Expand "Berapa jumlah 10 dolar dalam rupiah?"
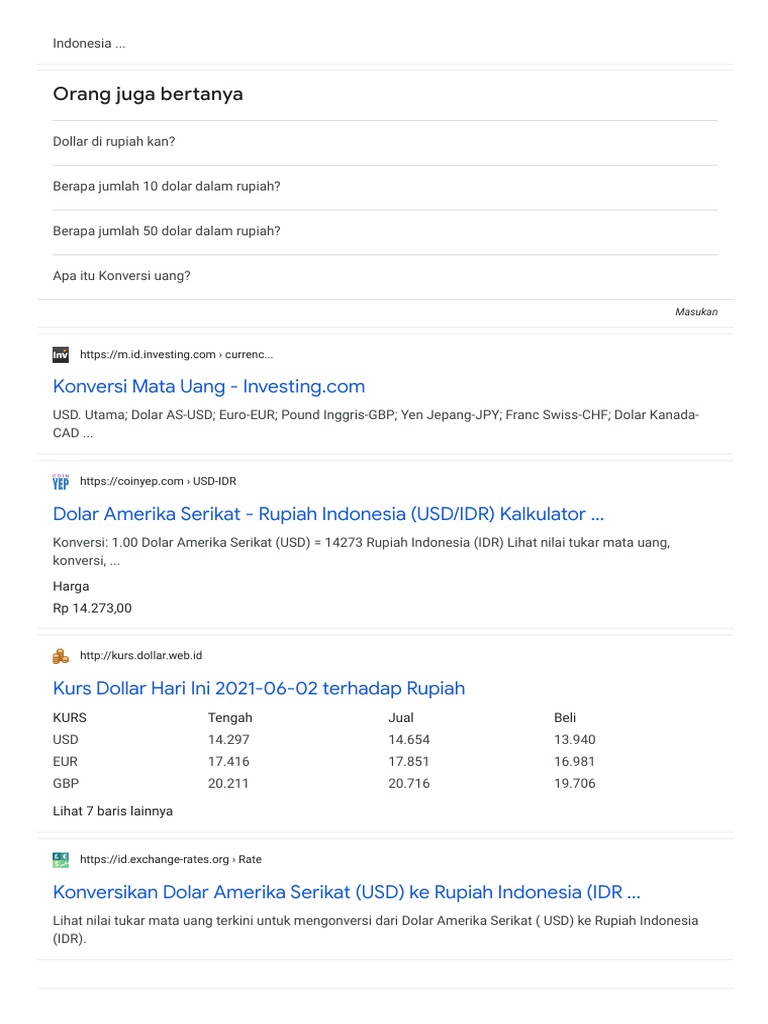The image size is (768, 1024). pyautogui.click(x=166, y=187)
